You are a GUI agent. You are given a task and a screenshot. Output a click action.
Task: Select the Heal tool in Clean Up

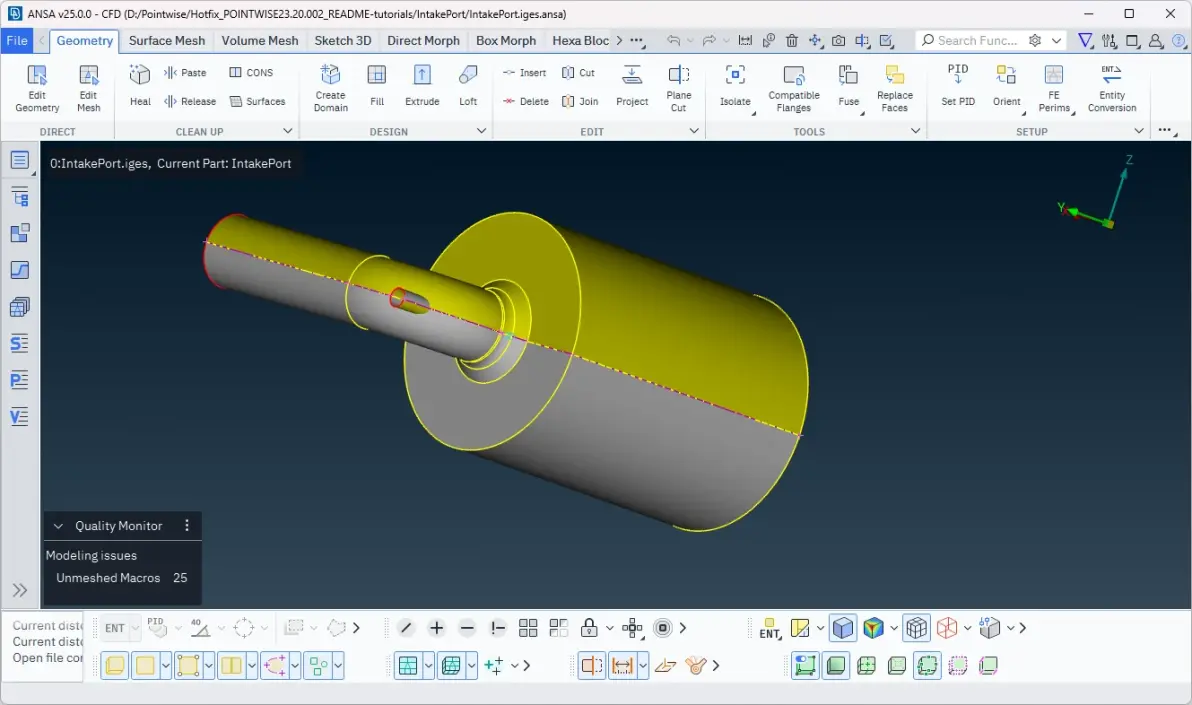click(x=140, y=85)
